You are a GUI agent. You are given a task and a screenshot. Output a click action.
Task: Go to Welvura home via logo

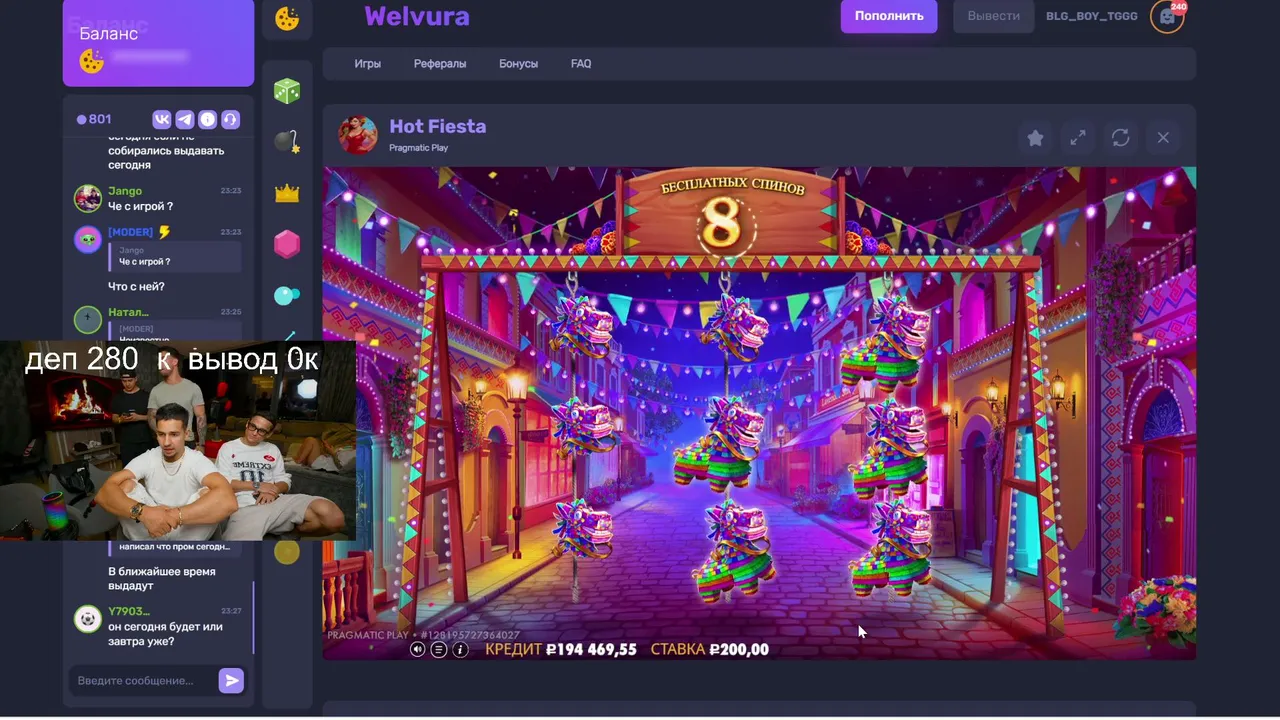pos(417,16)
